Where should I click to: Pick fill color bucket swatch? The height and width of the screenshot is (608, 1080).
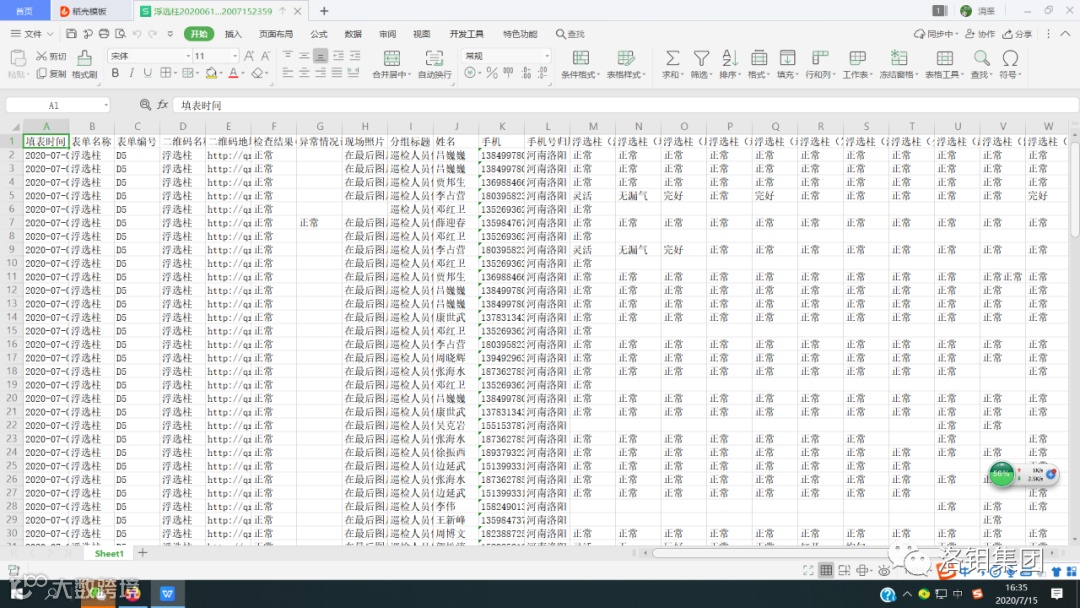211,73
